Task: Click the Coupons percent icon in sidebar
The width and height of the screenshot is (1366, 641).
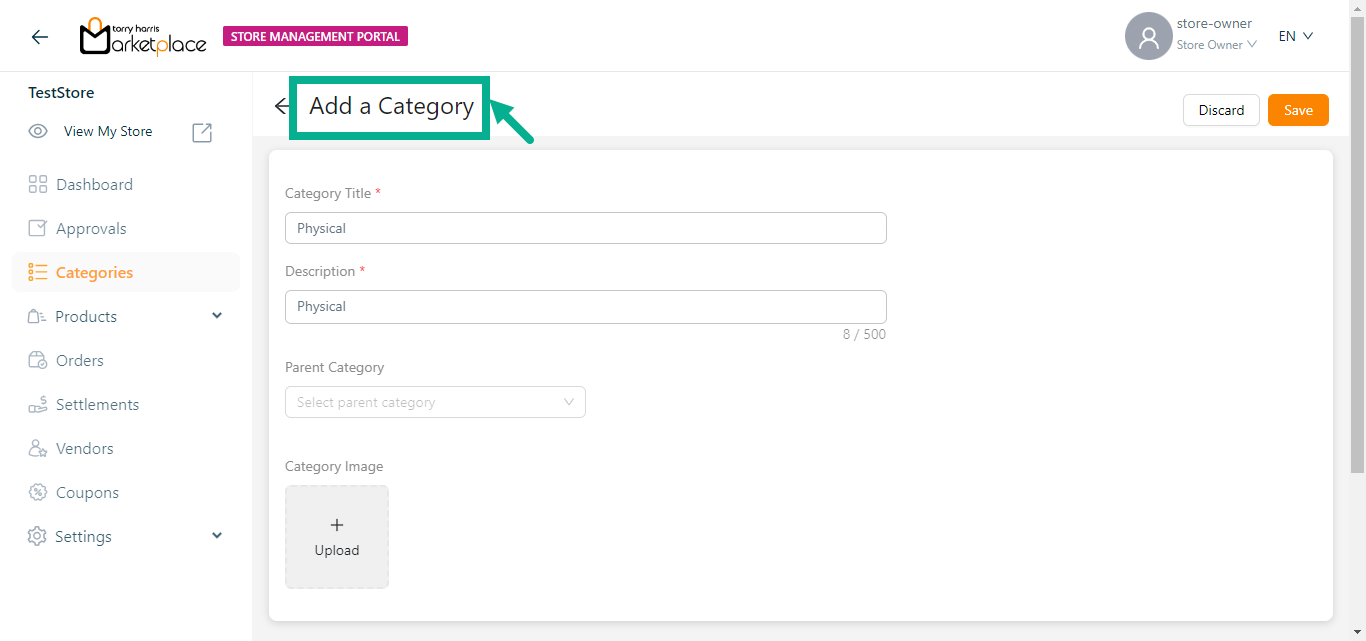Action: 38,492
